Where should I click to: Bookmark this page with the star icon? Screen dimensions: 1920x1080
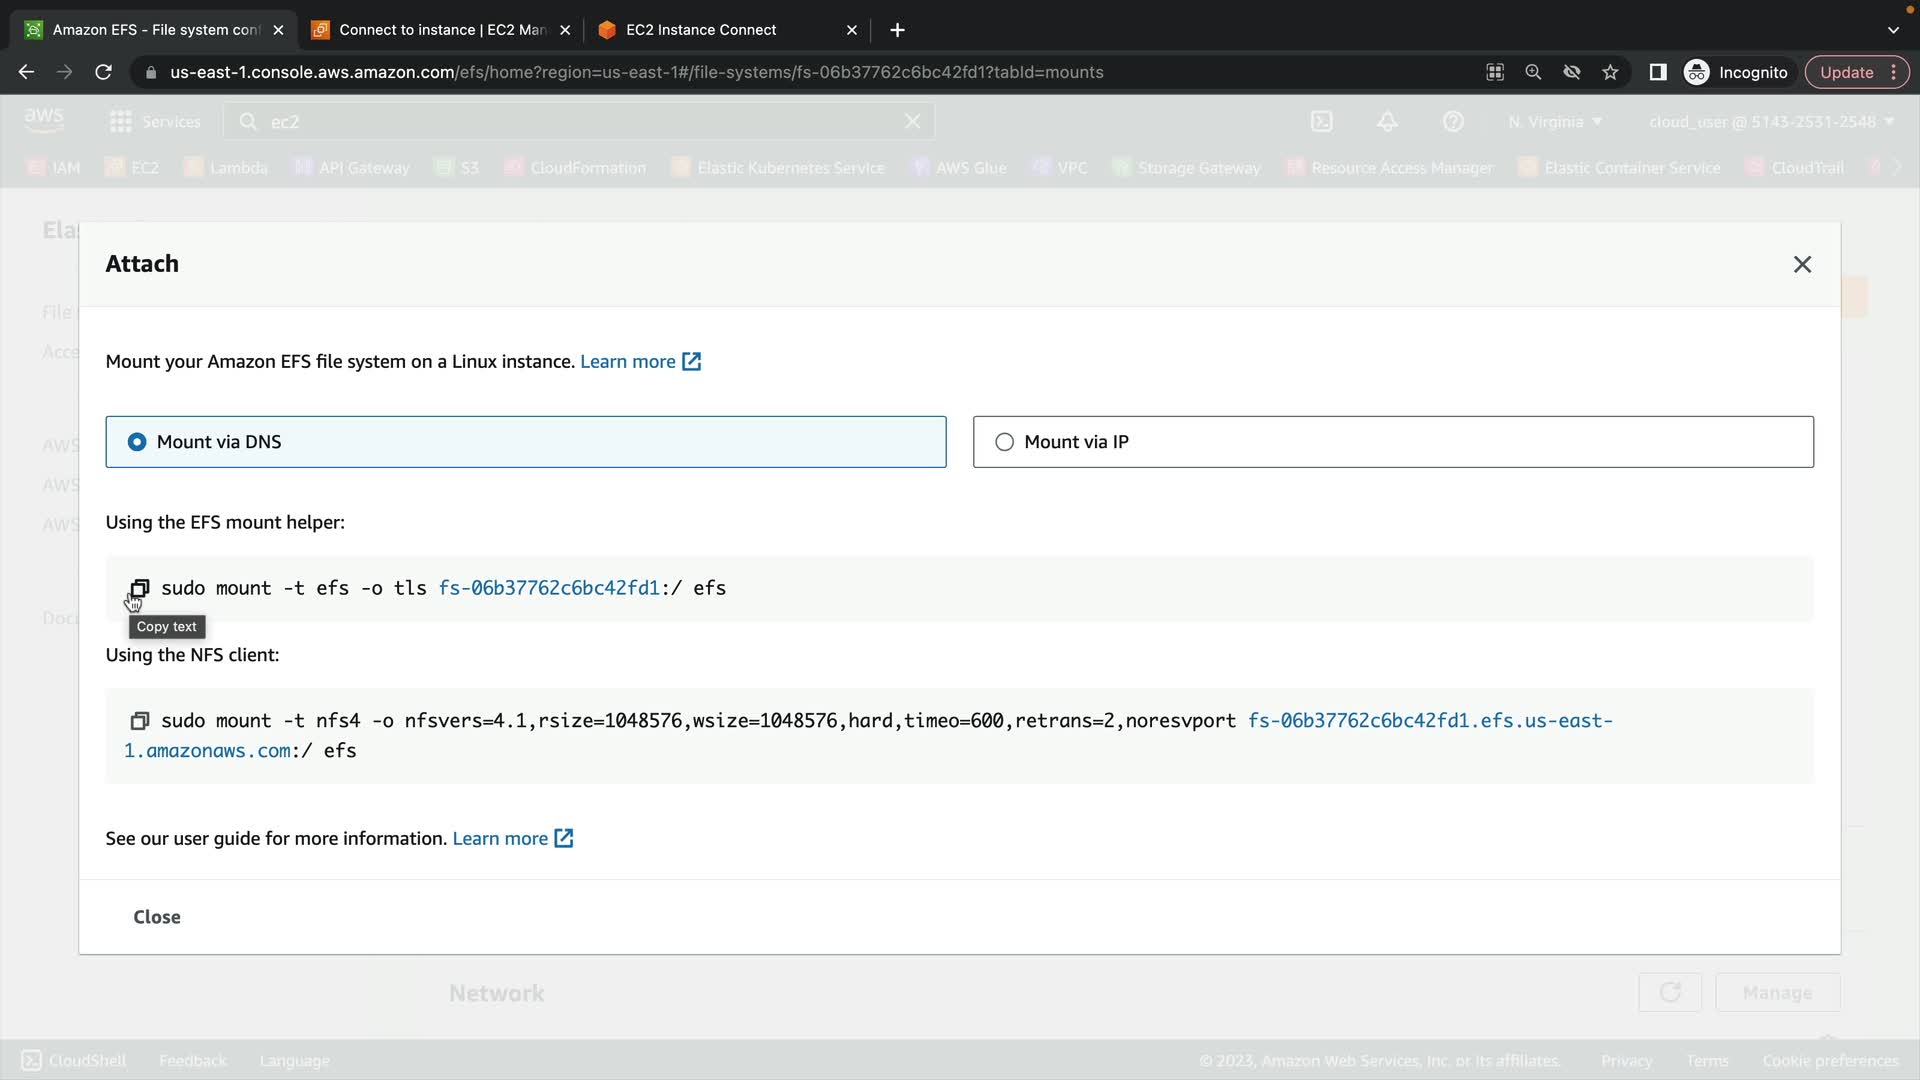pyautogui.click(x=1610, y=72)
